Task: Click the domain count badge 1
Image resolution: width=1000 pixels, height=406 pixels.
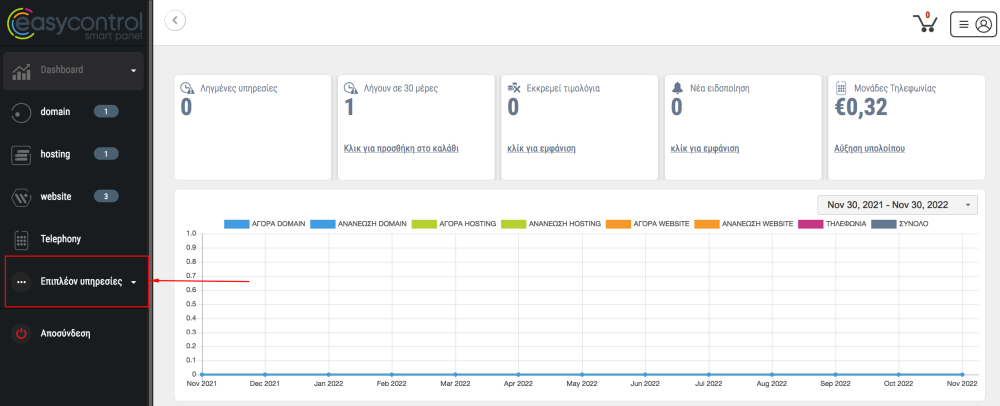Action: click(106, 112)
